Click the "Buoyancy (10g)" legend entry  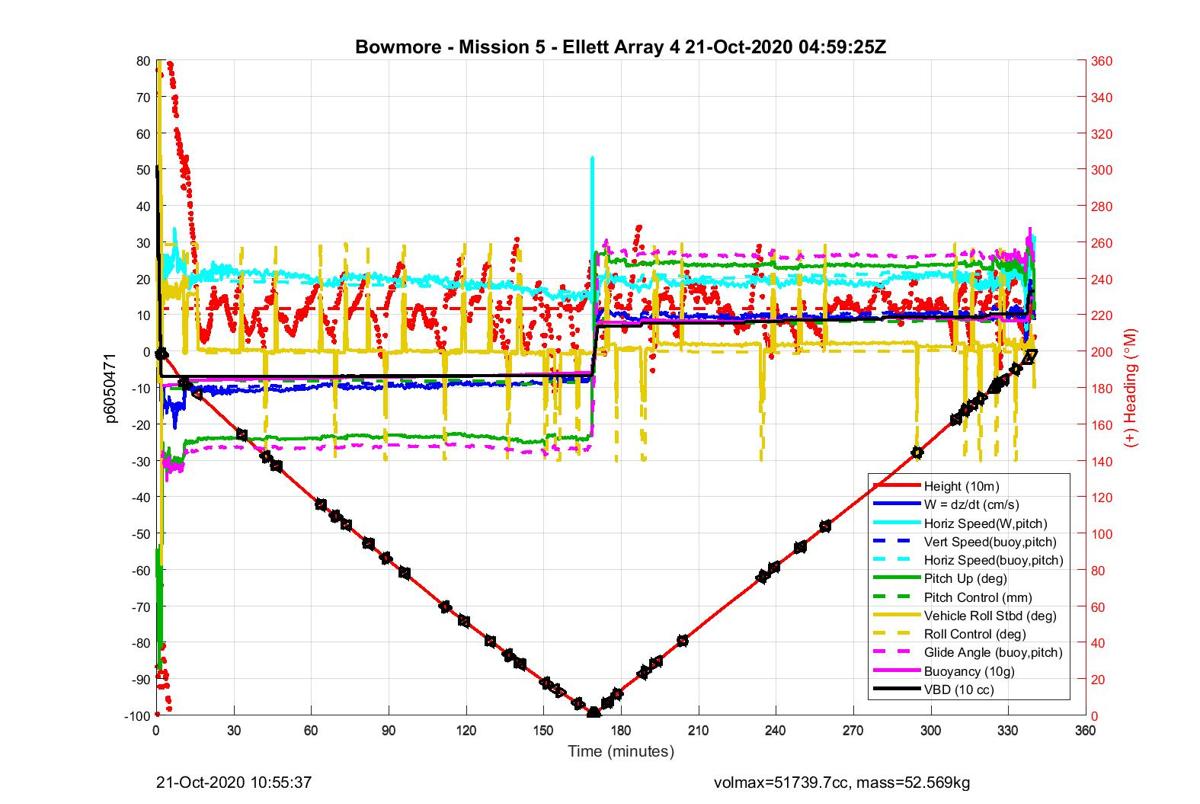[x=968, y=672]
